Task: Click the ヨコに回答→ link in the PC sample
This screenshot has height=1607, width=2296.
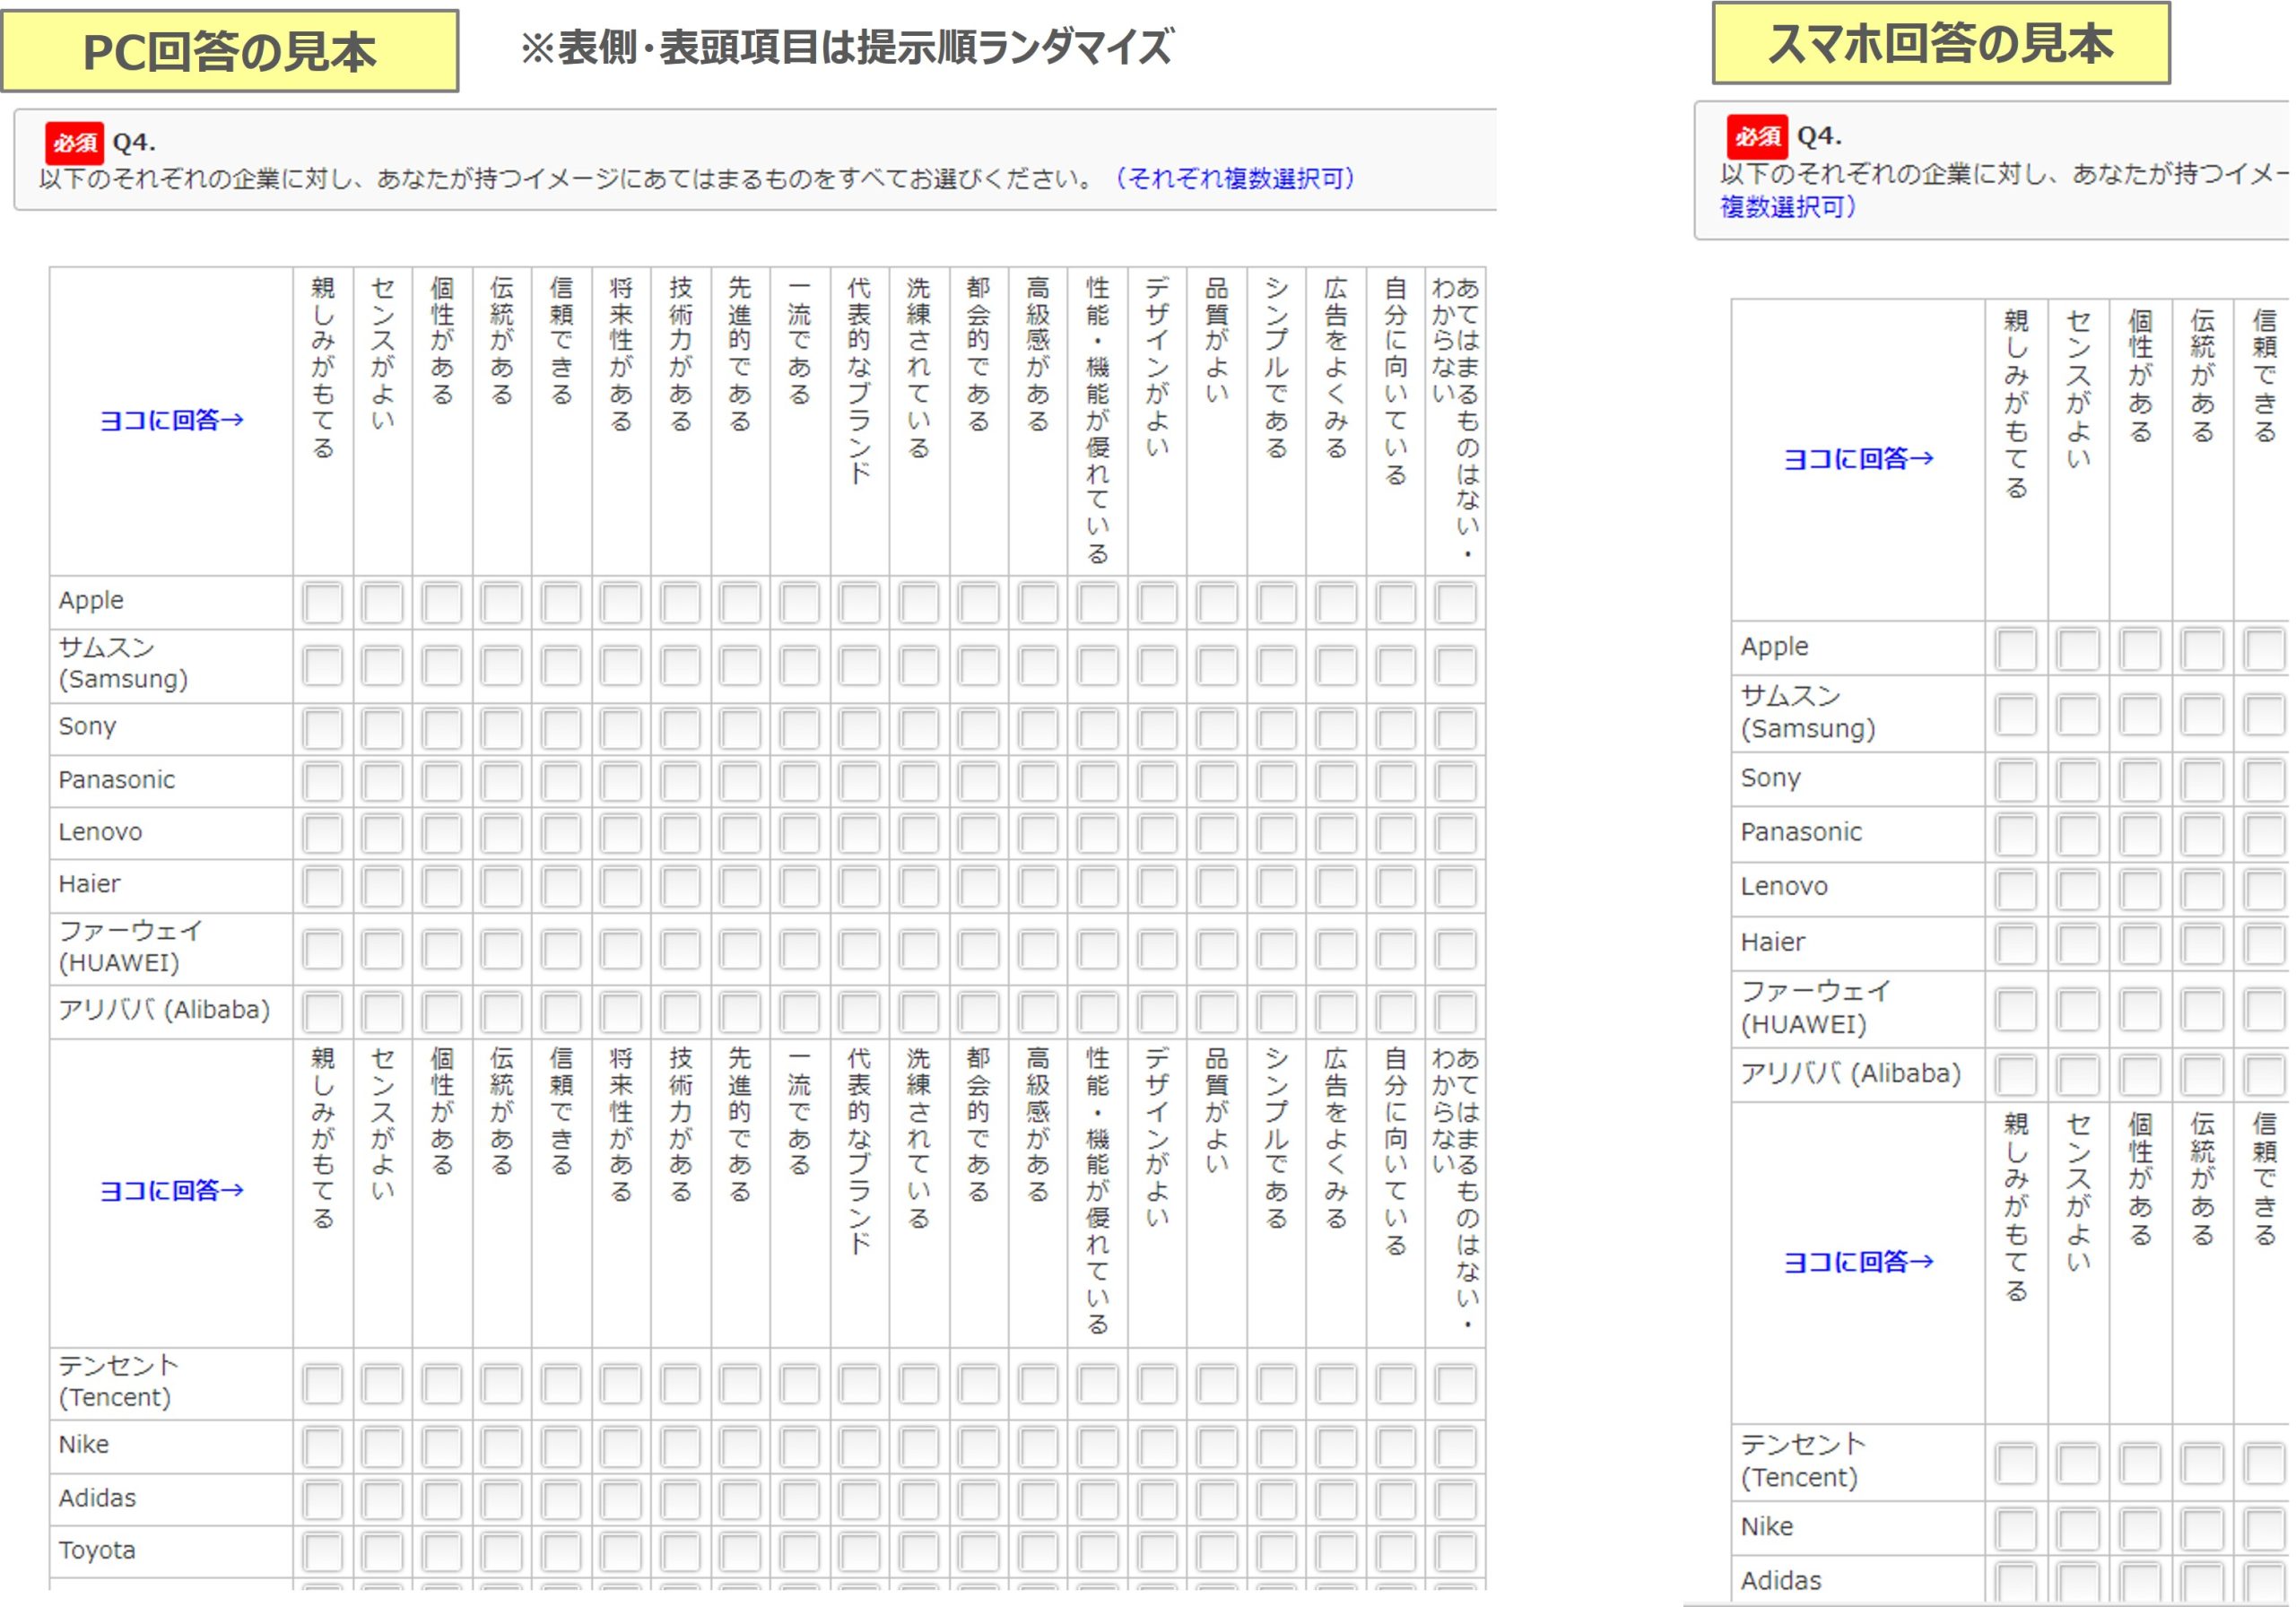Action: (172, 420)
